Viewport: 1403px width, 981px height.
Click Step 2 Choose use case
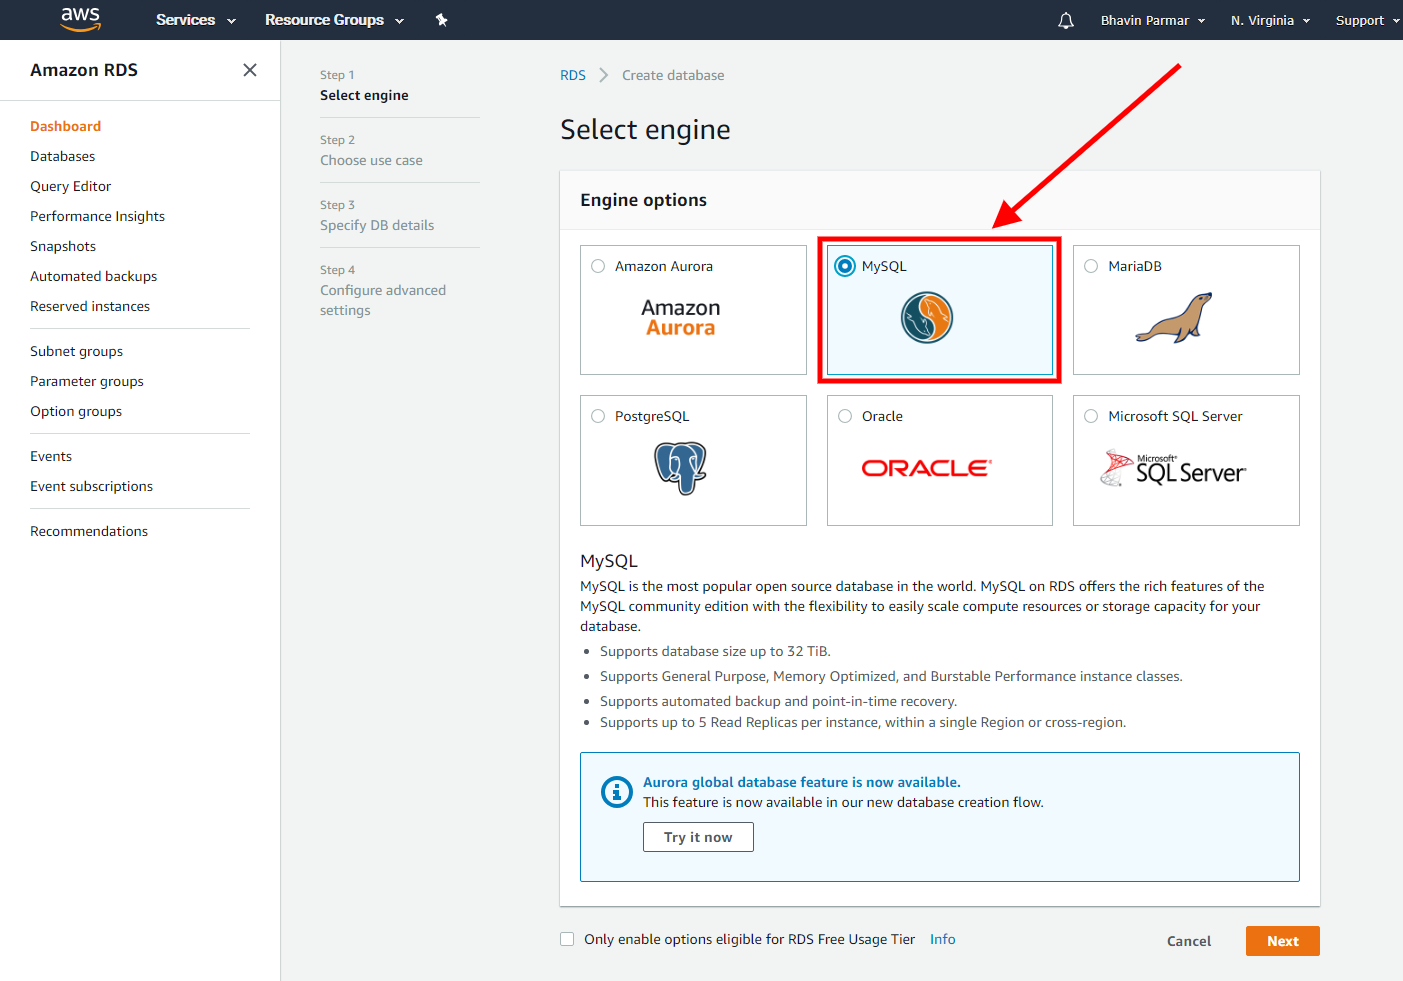(371, 151)
